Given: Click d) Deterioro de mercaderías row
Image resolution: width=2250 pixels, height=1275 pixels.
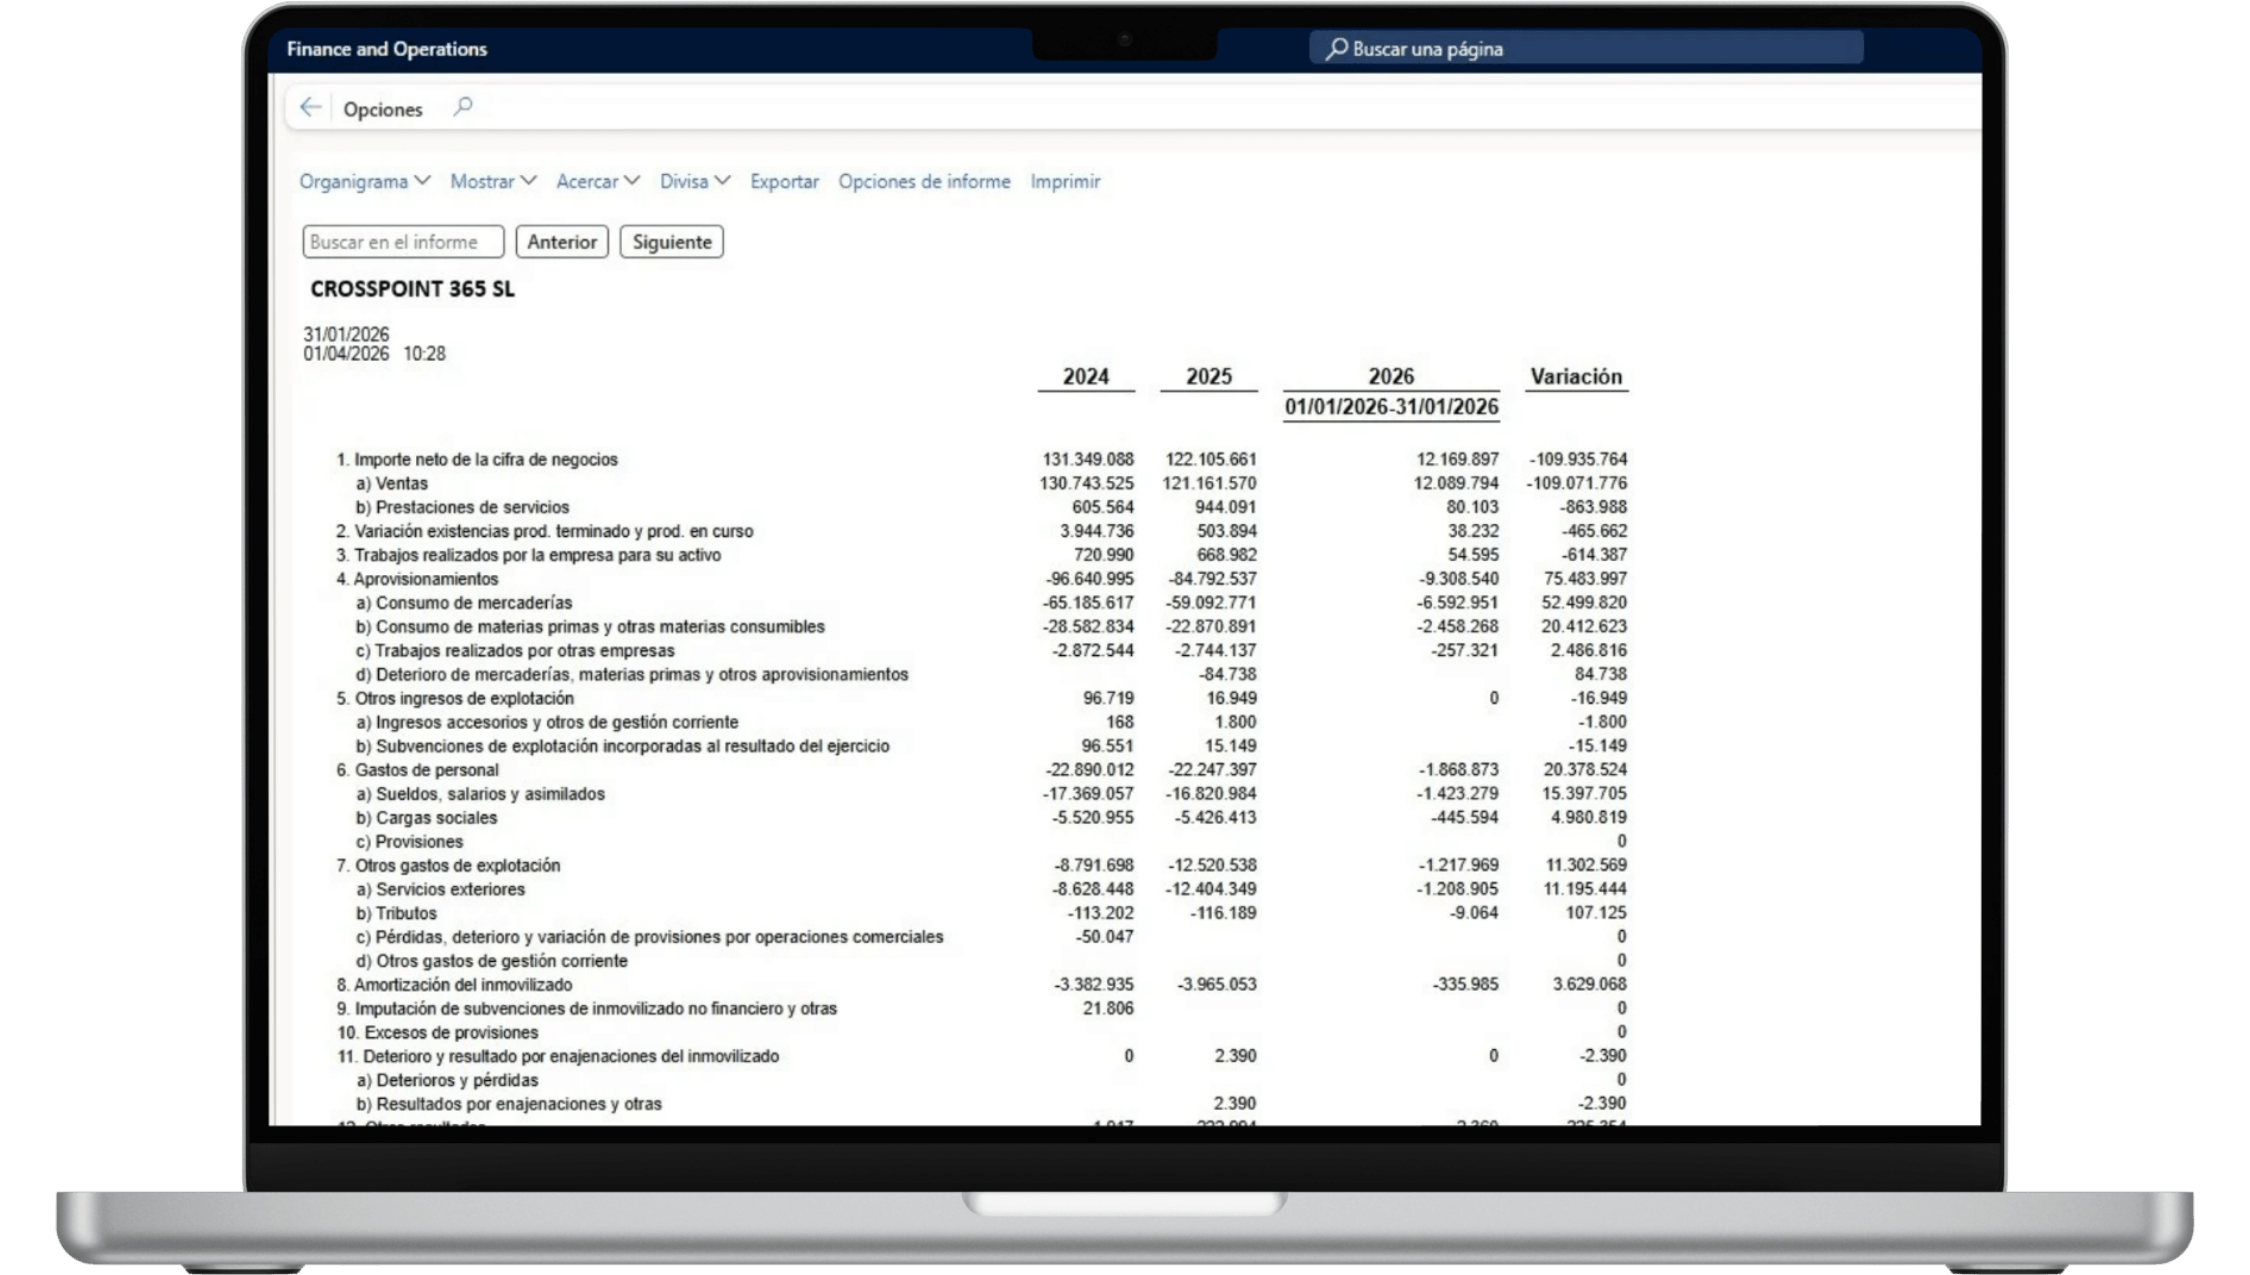Looking at the screenshot, I should pos(632,675).
